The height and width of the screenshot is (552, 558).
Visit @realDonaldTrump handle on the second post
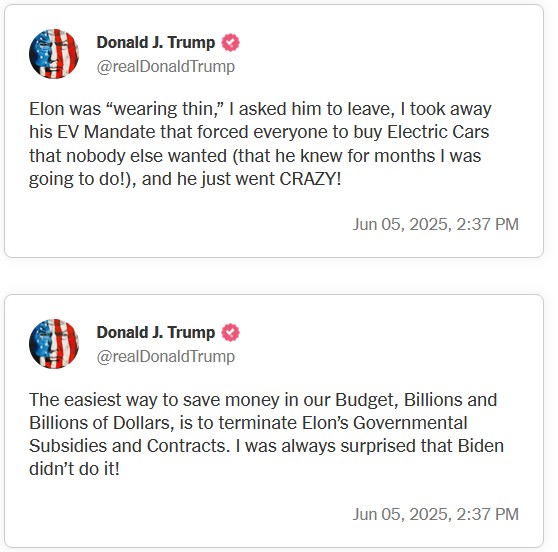tap(166, 357)
